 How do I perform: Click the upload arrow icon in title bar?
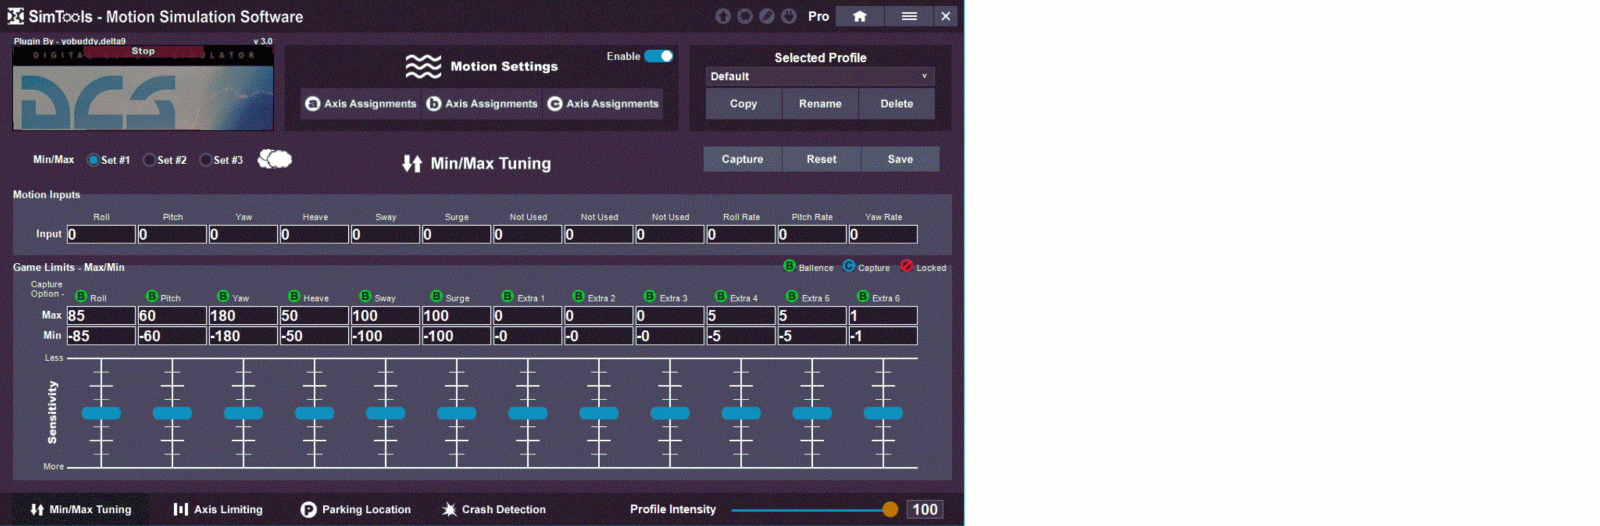723,16
